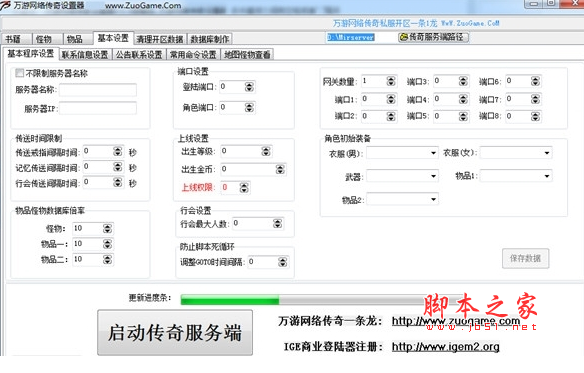Open the 物品1 dropdown
The width and height of the screenshot is (584, 373).
click(x=547, y=176)
